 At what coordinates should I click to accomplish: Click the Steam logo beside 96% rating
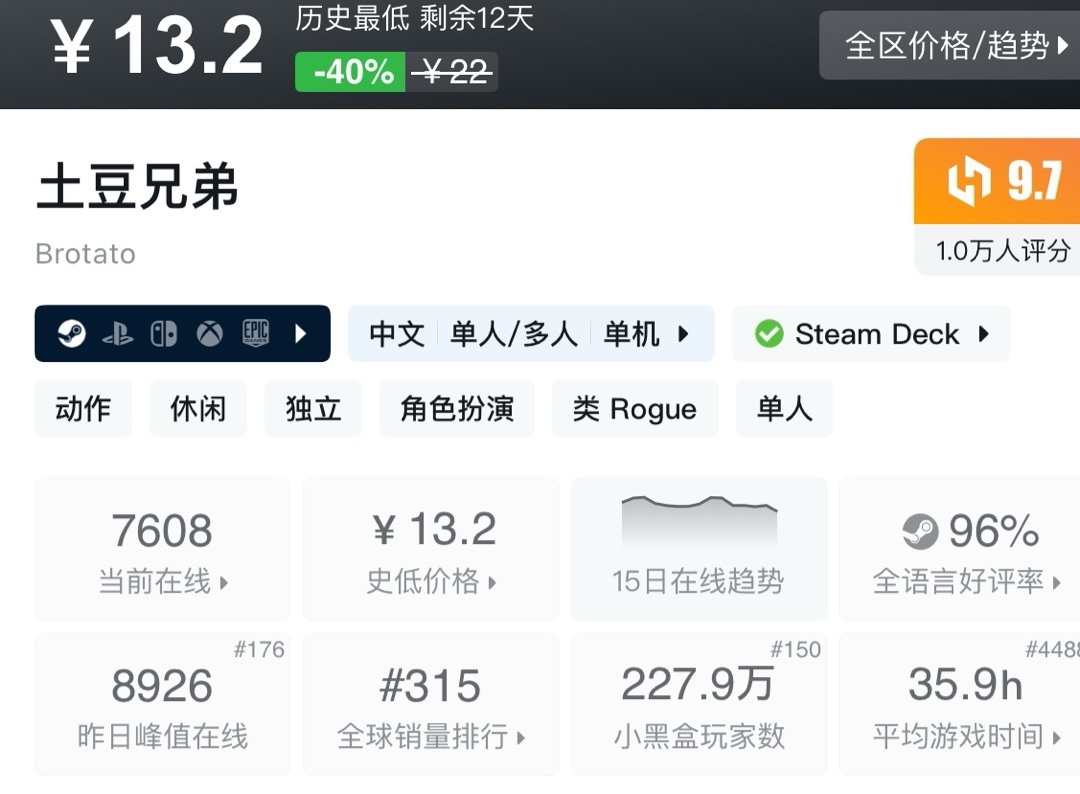[920, 532]
